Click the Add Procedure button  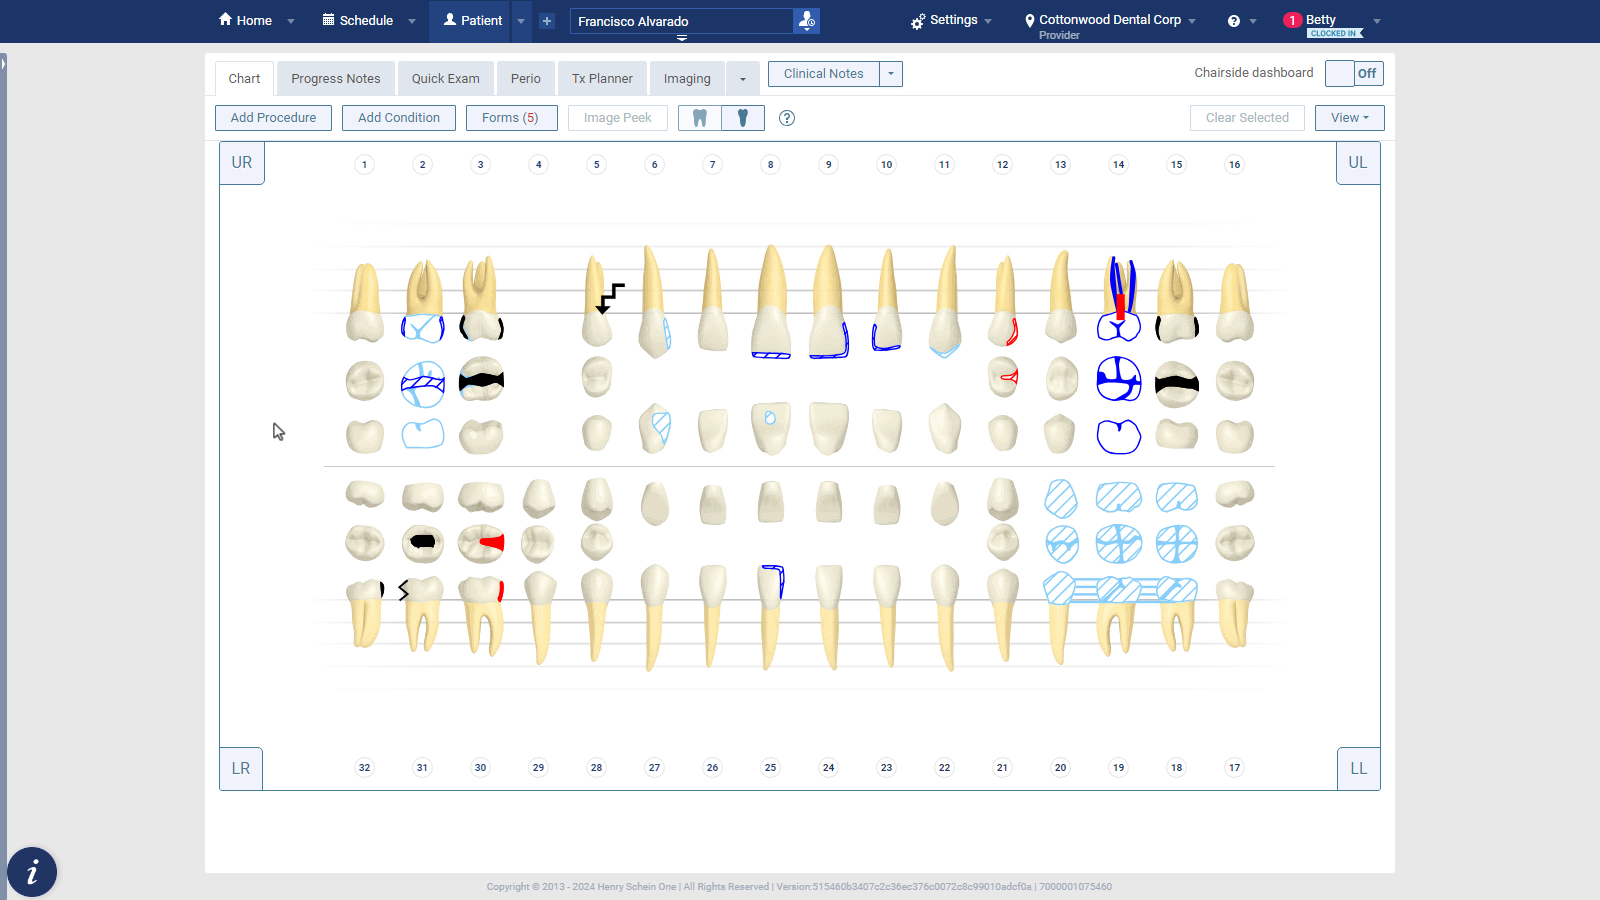273,118
